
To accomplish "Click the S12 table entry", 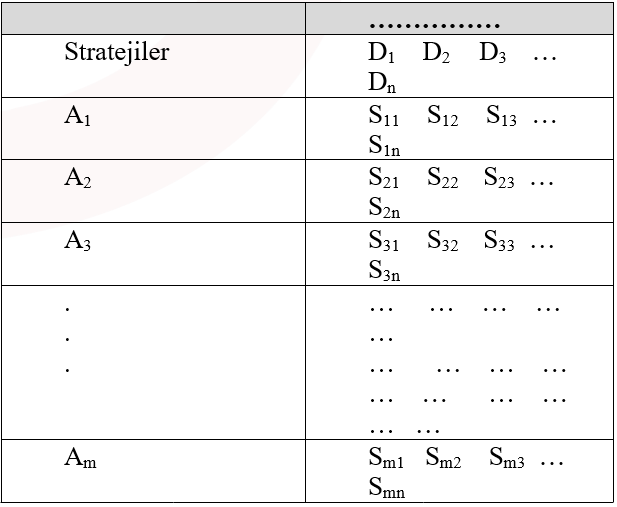I will point(442,118).
